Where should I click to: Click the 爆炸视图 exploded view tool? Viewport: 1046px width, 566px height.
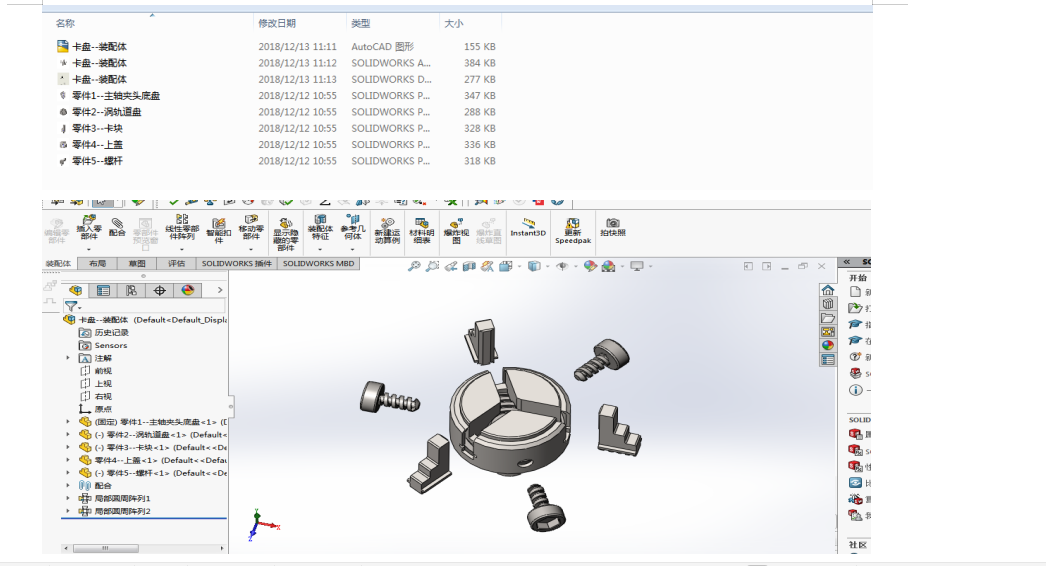click(x=456, y=231)
